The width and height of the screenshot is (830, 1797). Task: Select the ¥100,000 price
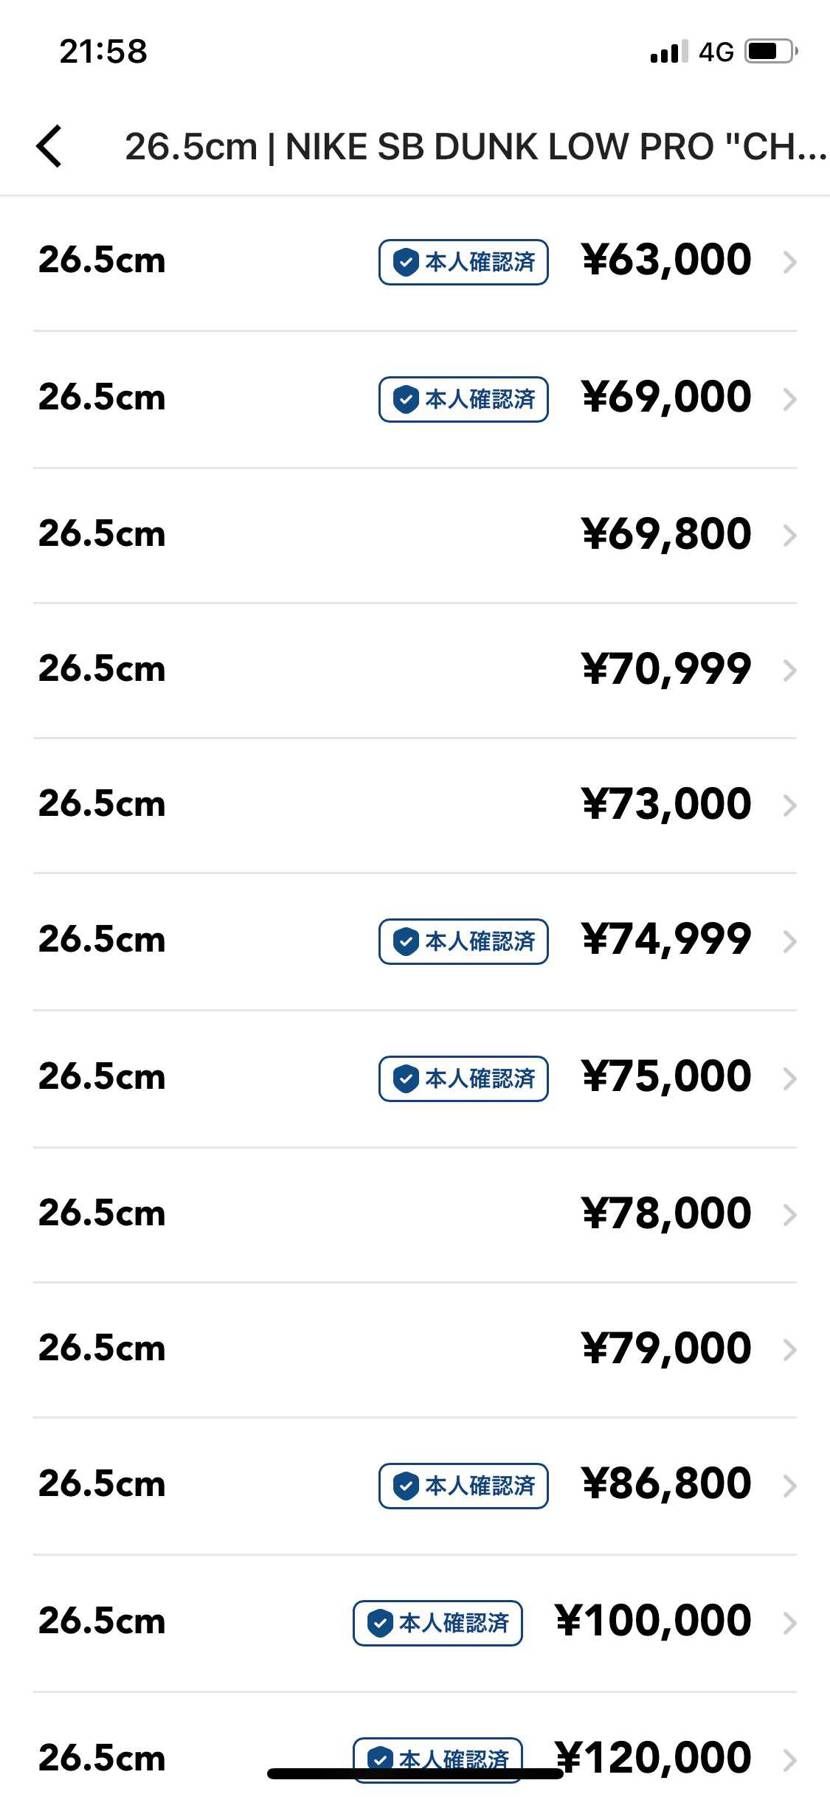(653, 1620)
